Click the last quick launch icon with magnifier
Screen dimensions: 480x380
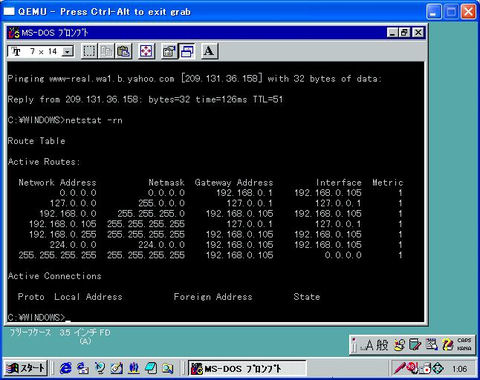point(168,368)
